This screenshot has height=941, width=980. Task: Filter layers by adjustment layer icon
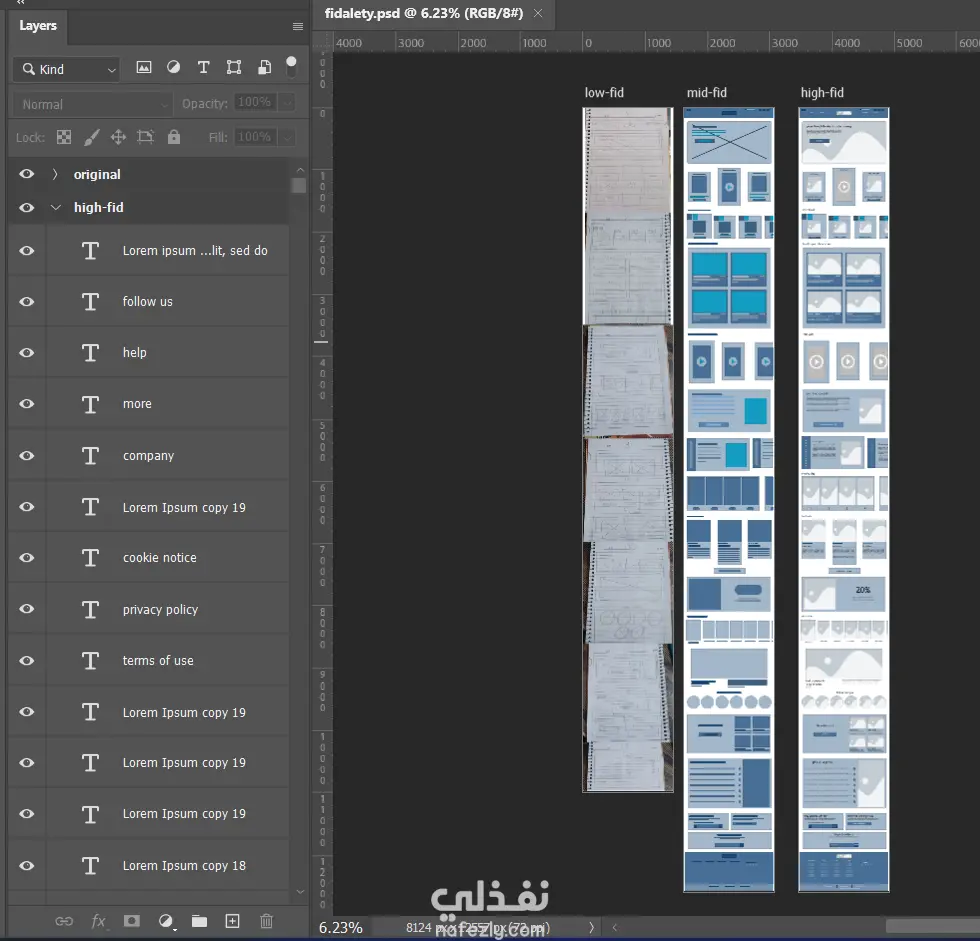tap(173, 67)
